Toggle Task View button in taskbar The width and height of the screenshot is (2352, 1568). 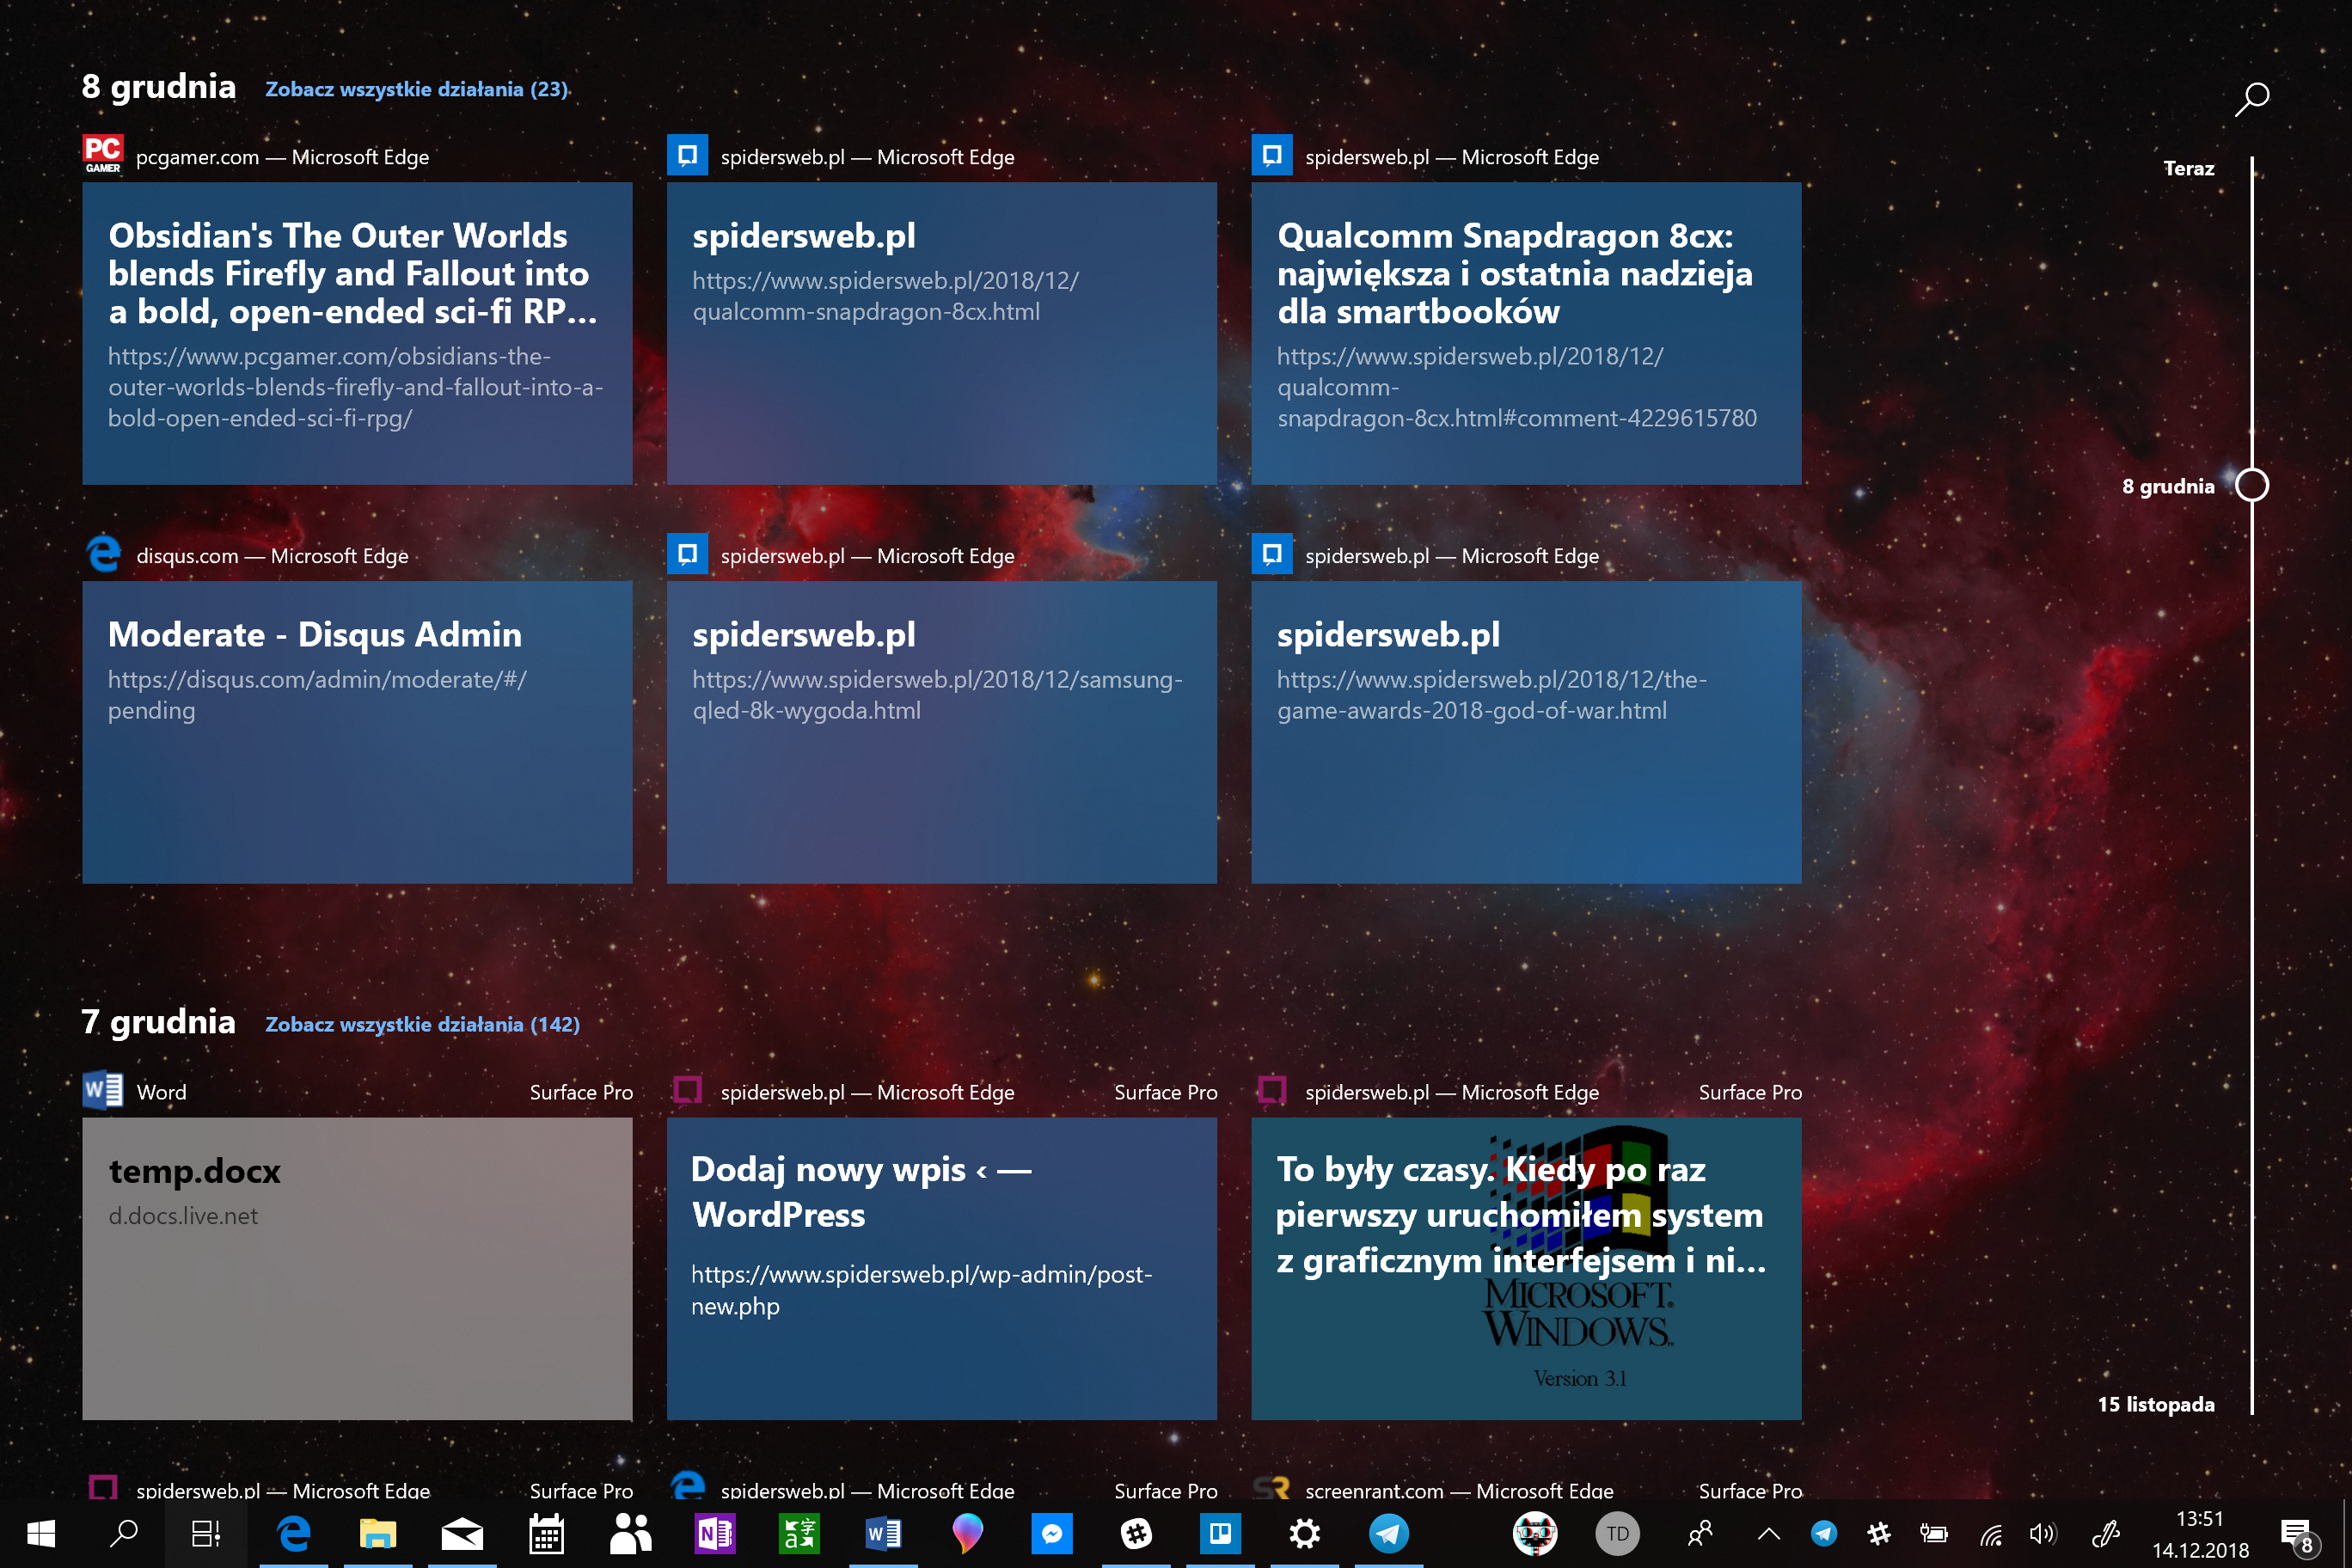(x=206, y=1533)
